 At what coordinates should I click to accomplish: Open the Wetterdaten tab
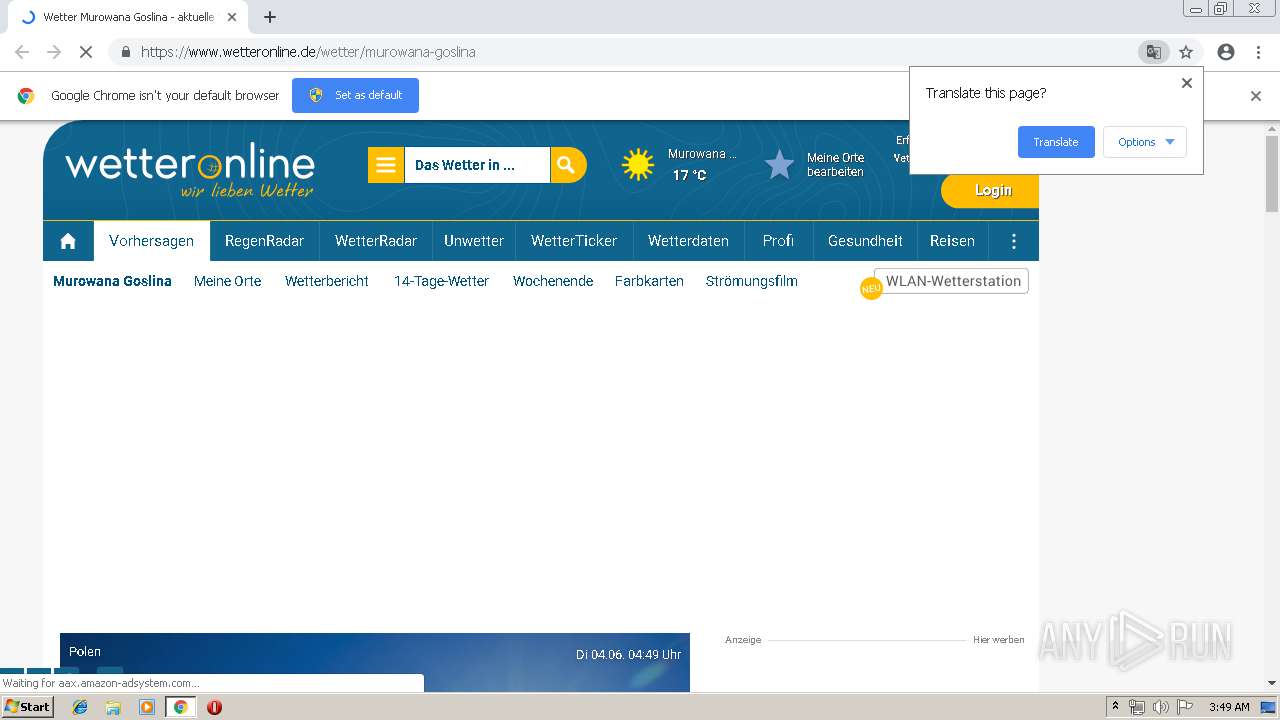(x=688, y=241)
